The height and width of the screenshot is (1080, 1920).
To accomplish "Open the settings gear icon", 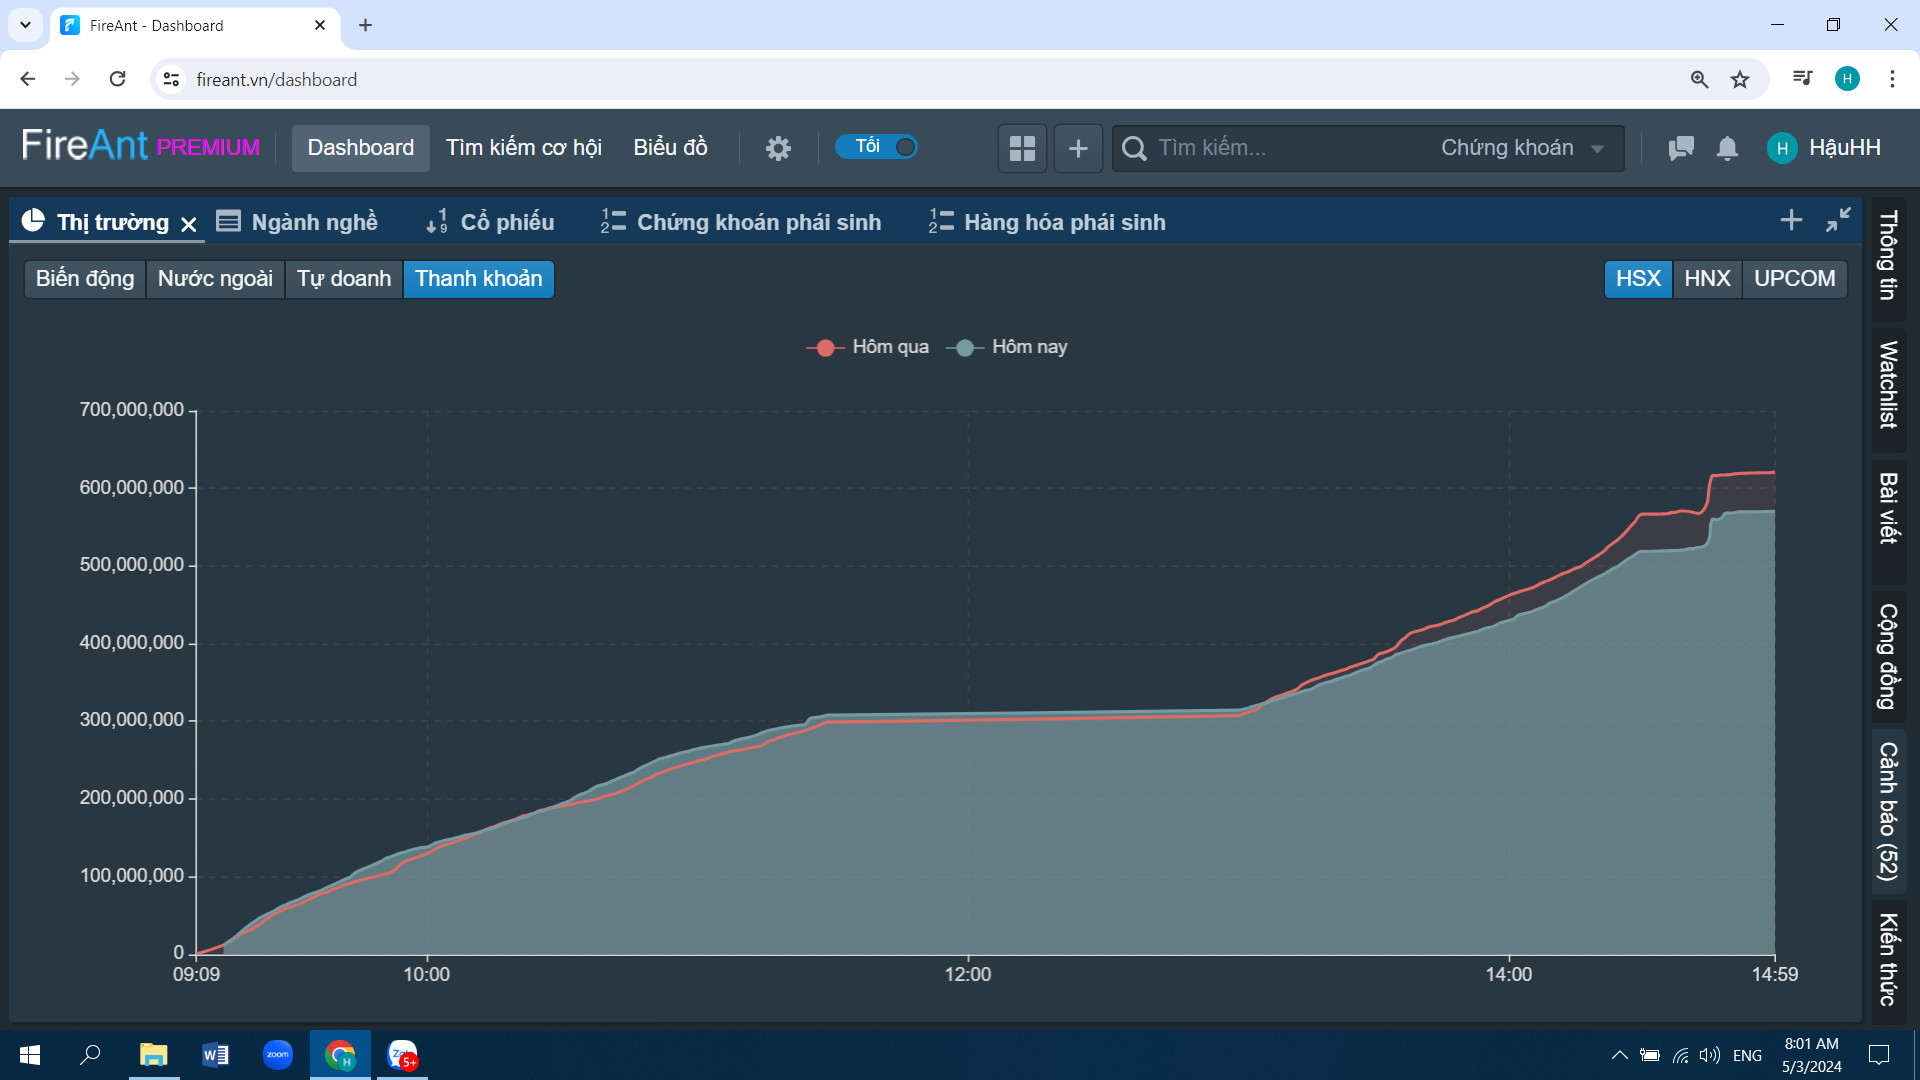I will 778,148.
